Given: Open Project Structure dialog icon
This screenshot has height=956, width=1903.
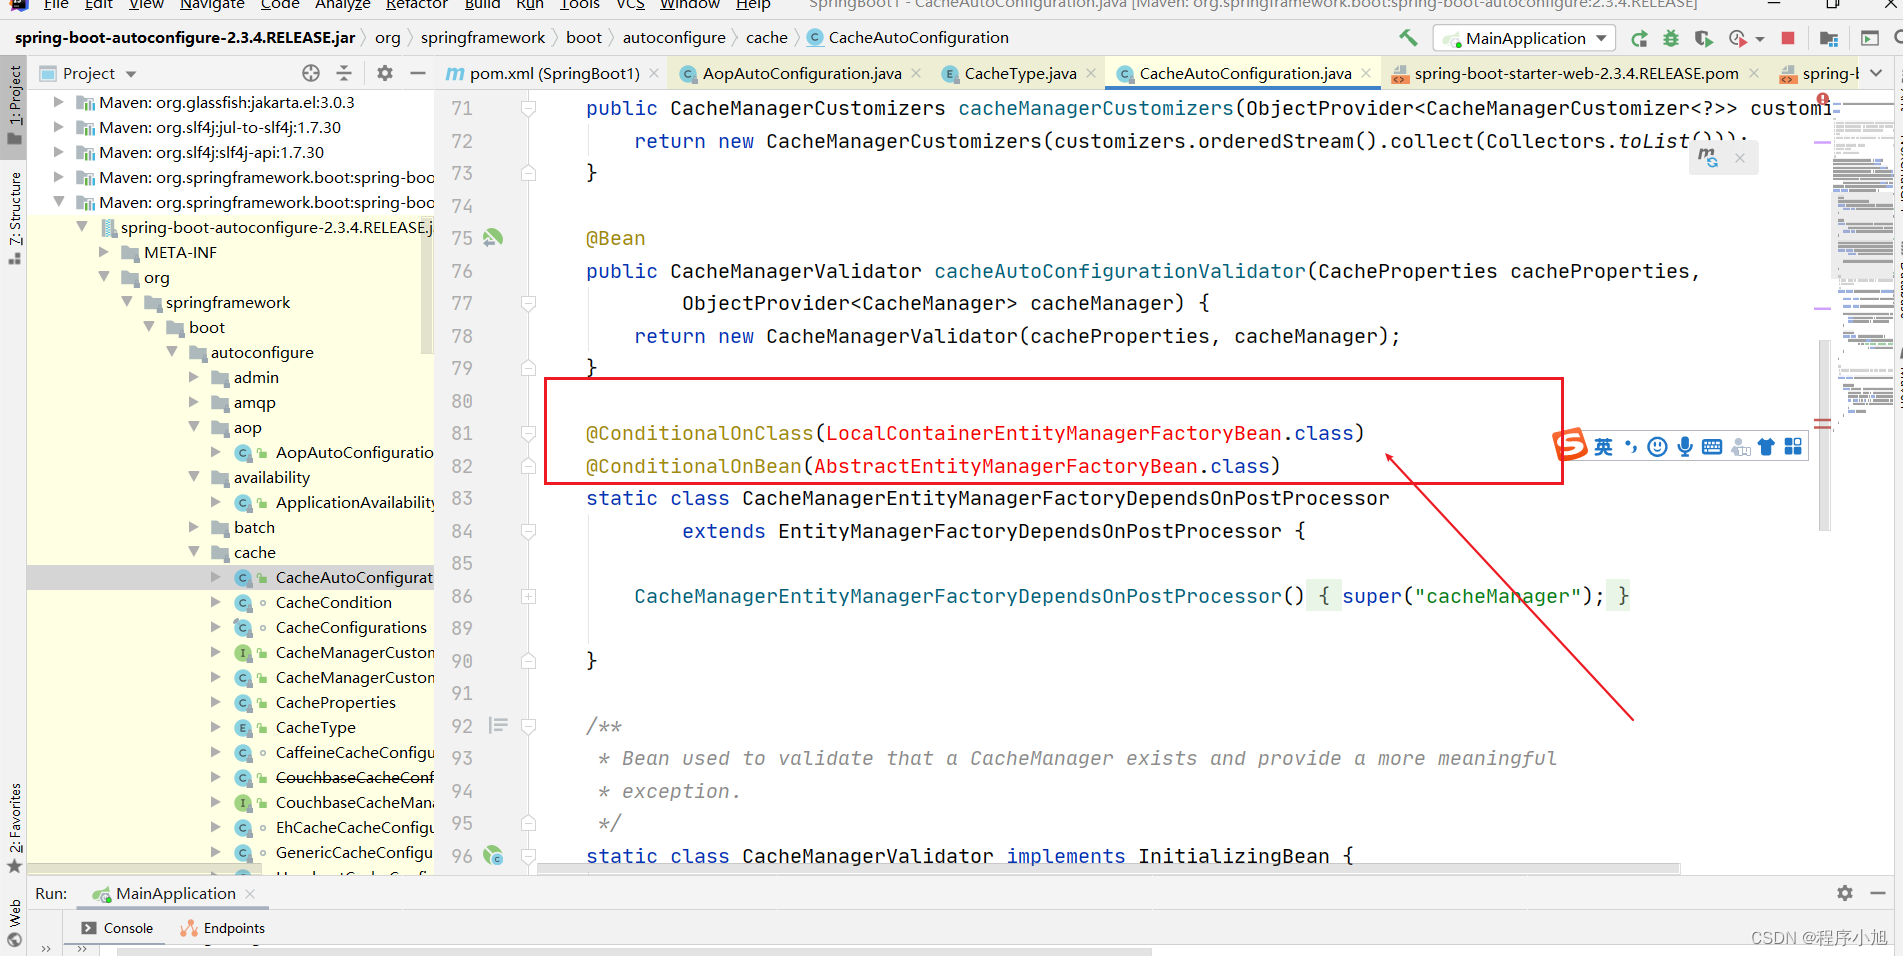Looking at the screenshot, I should click(1829, 38).
